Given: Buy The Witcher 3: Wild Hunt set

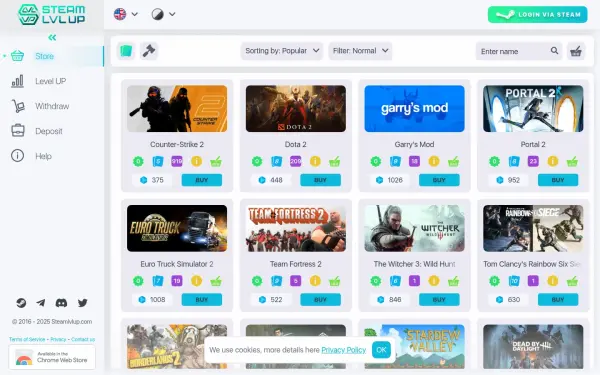Looking at the screenshot, I should pyautogui.click(x=439, y=300).
